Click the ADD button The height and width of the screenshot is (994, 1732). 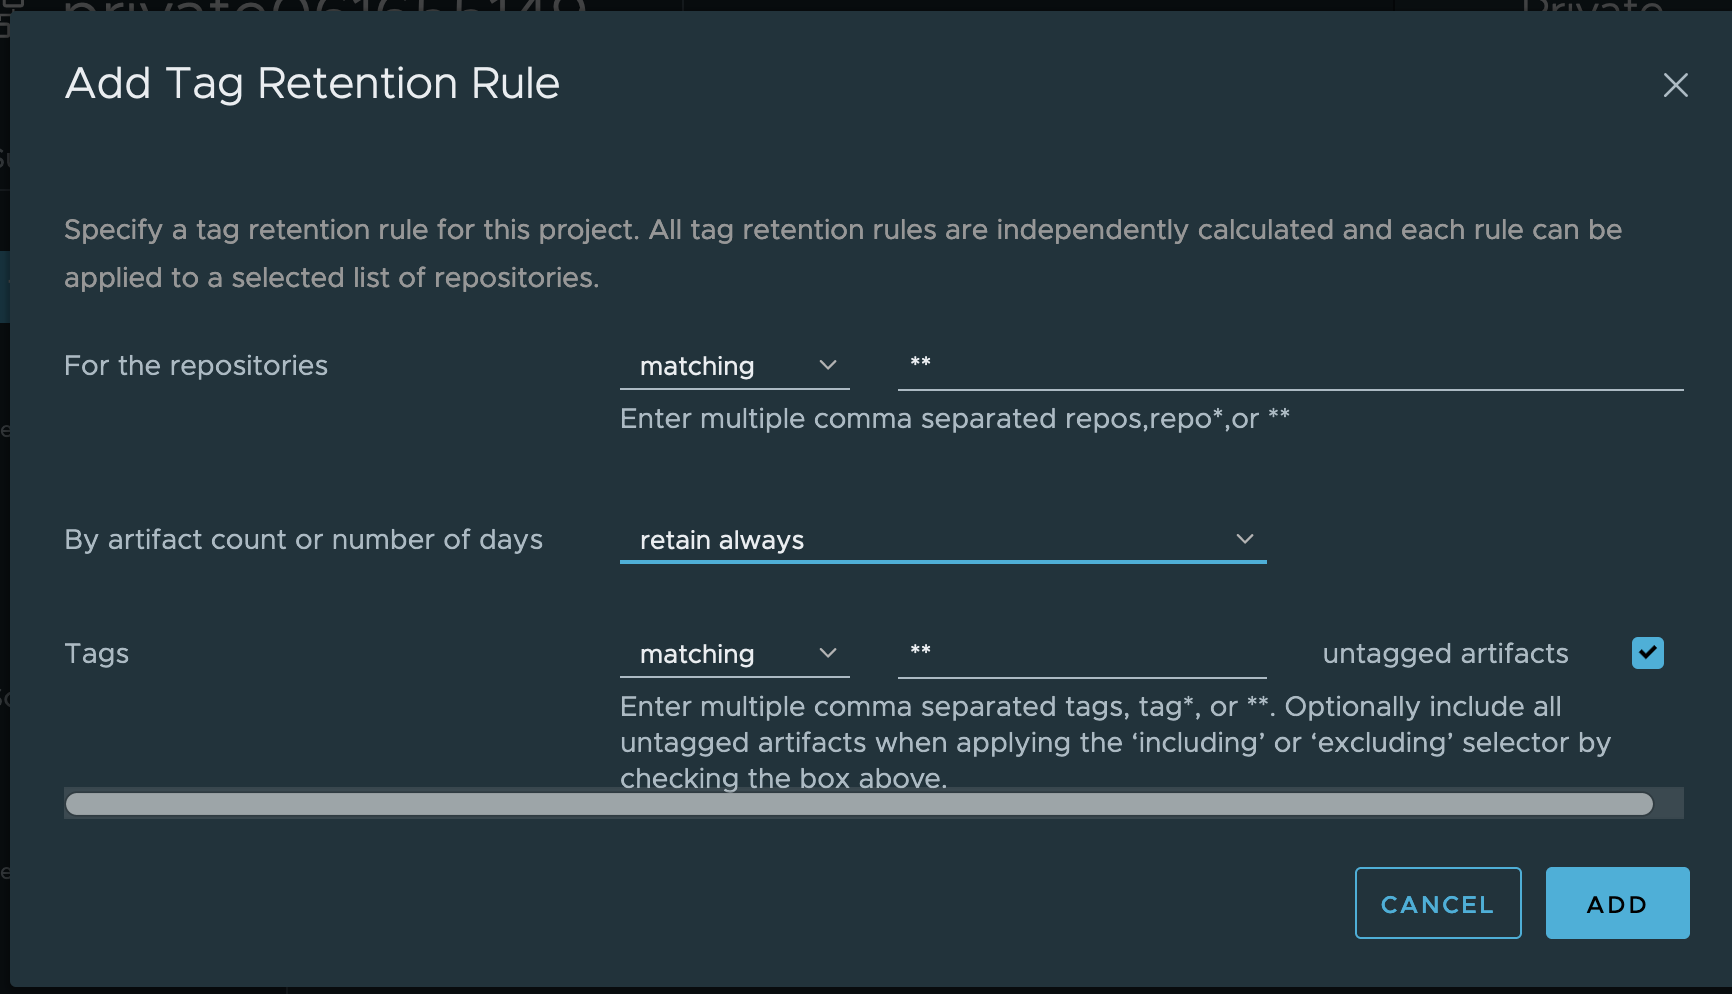1616,902
